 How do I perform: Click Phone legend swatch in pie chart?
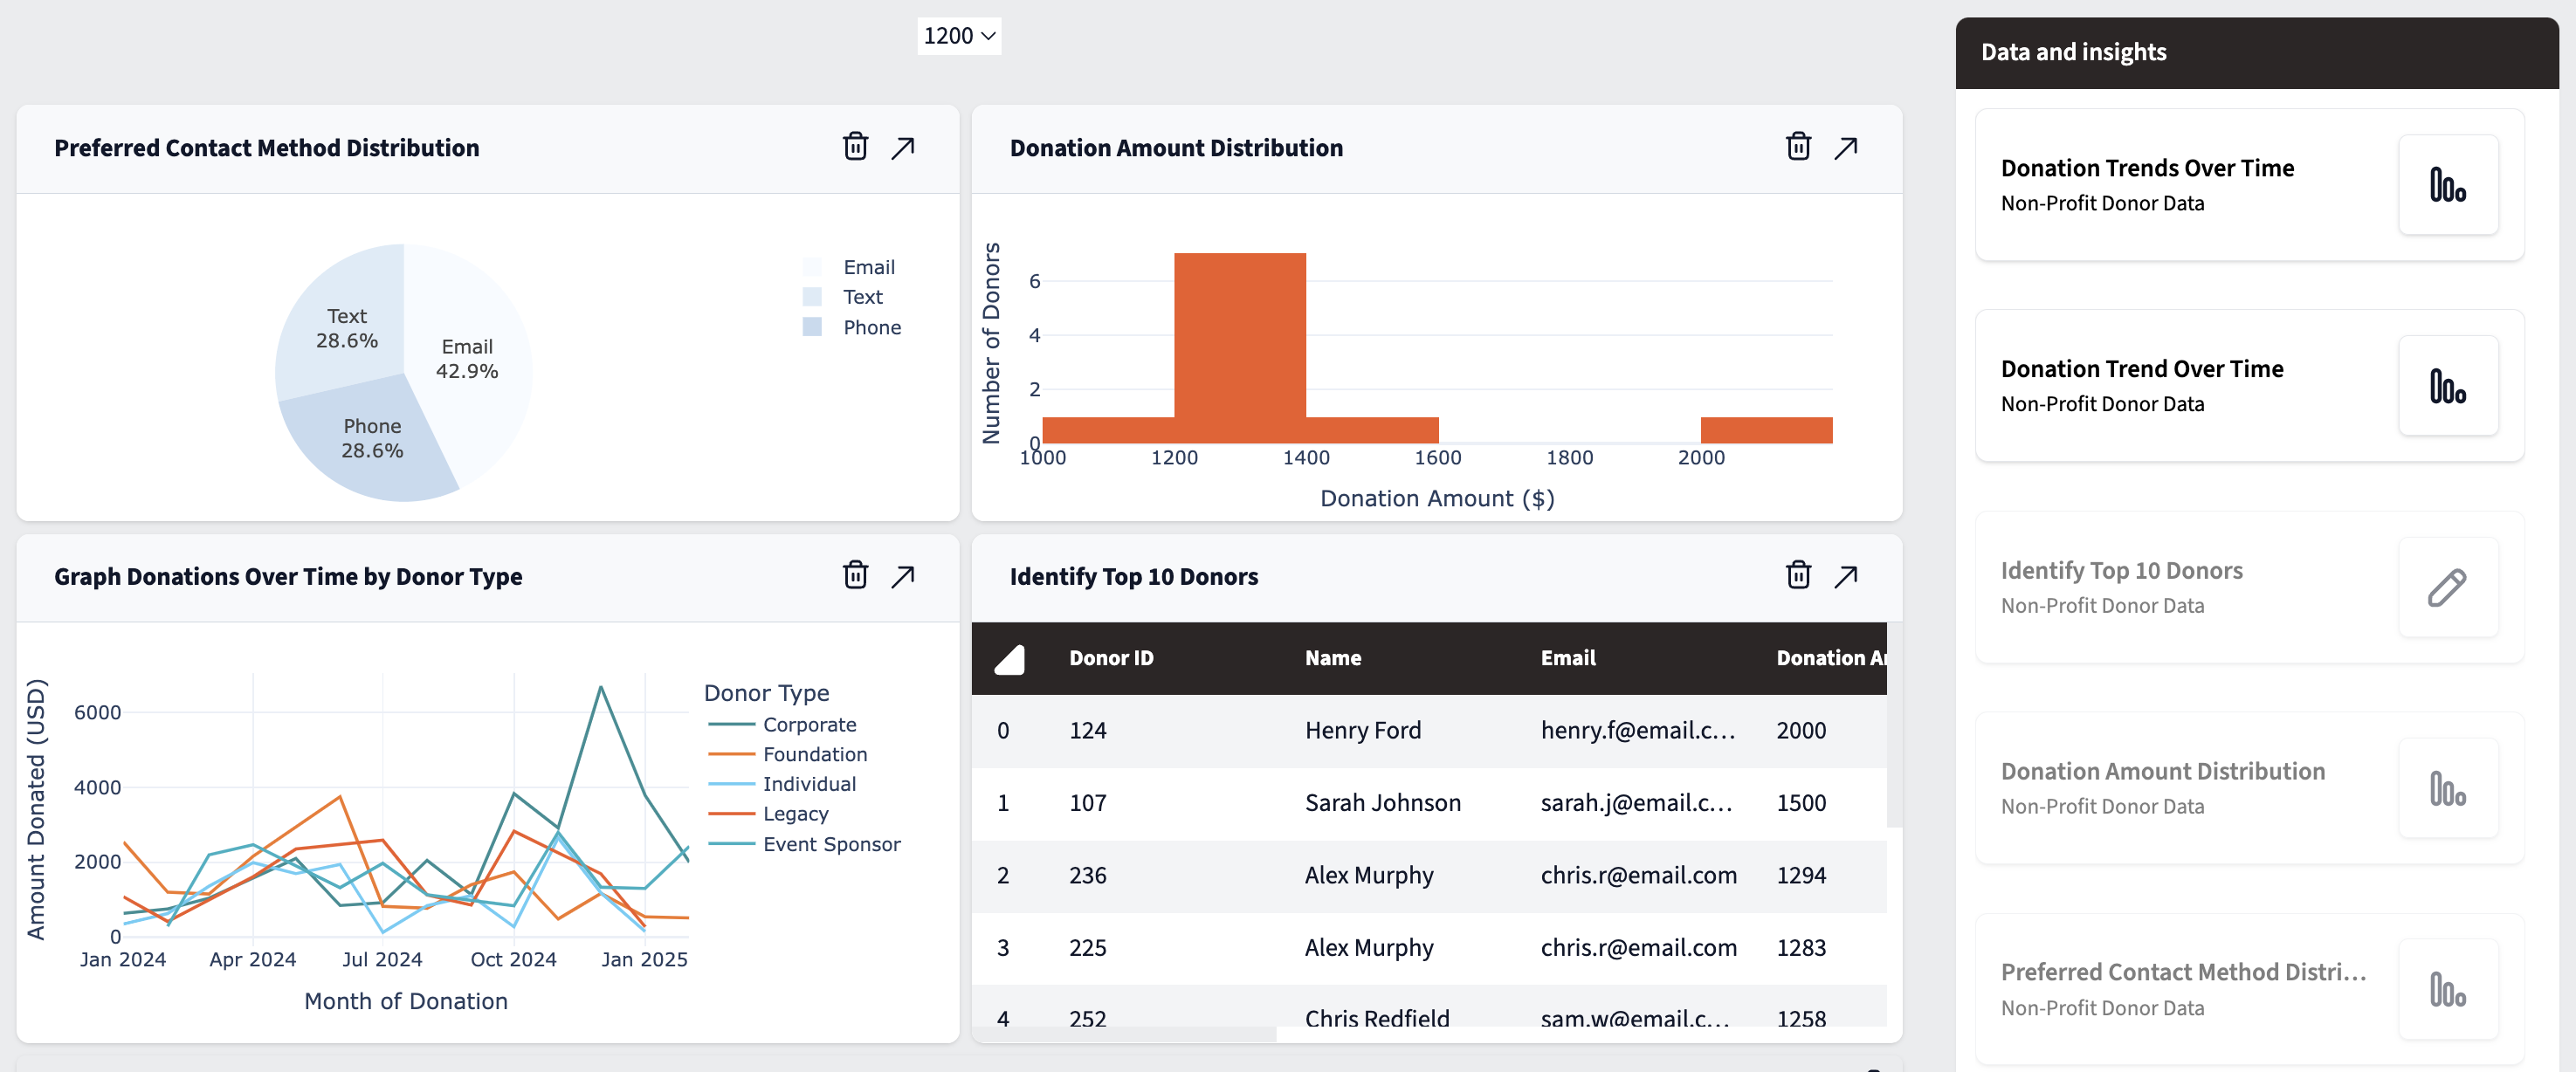click(812, 327)
